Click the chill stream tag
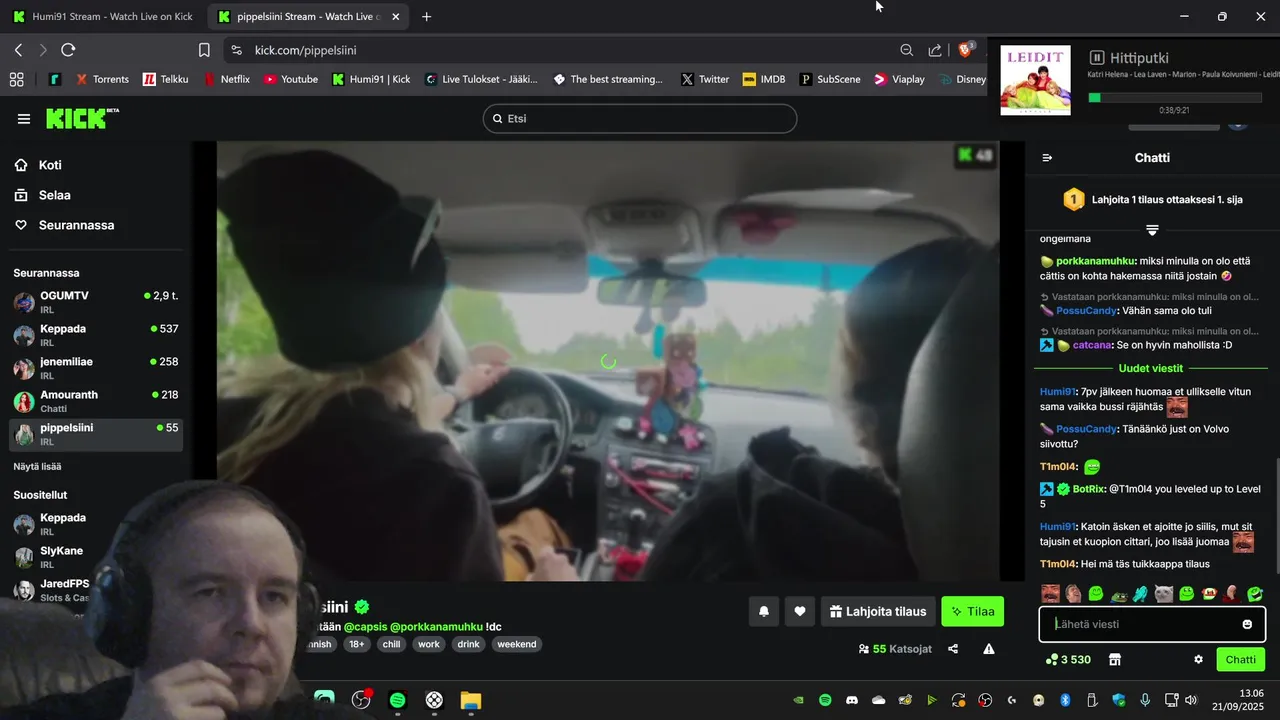This screenshot has height=720, width=1280. click(391, 644)
